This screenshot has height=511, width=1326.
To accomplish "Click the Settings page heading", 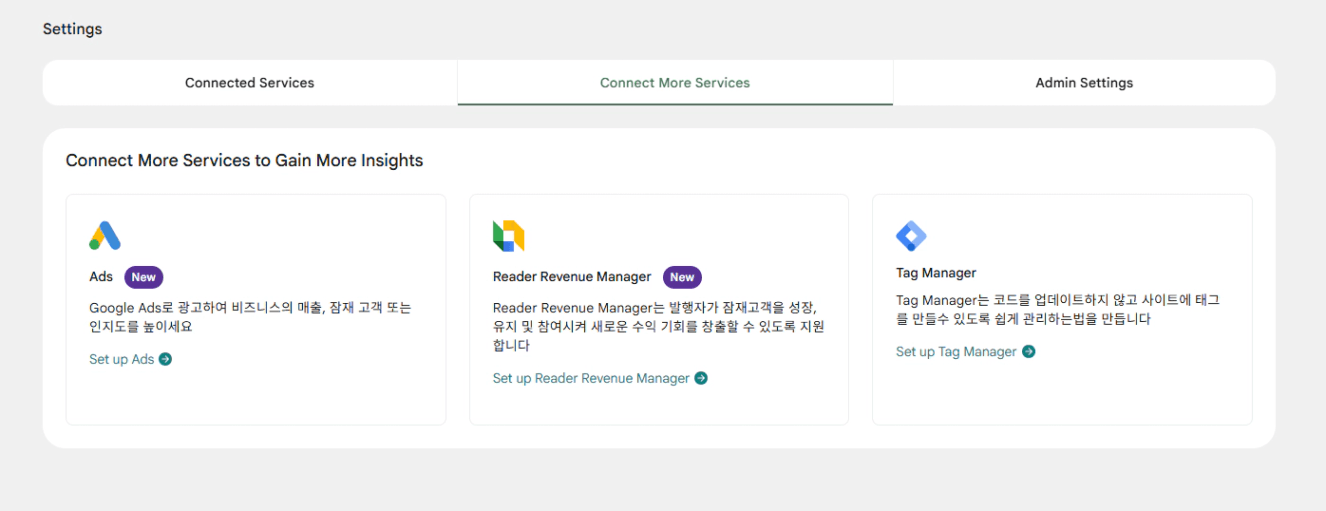I will pyautogui.click(x=72, y=29).
